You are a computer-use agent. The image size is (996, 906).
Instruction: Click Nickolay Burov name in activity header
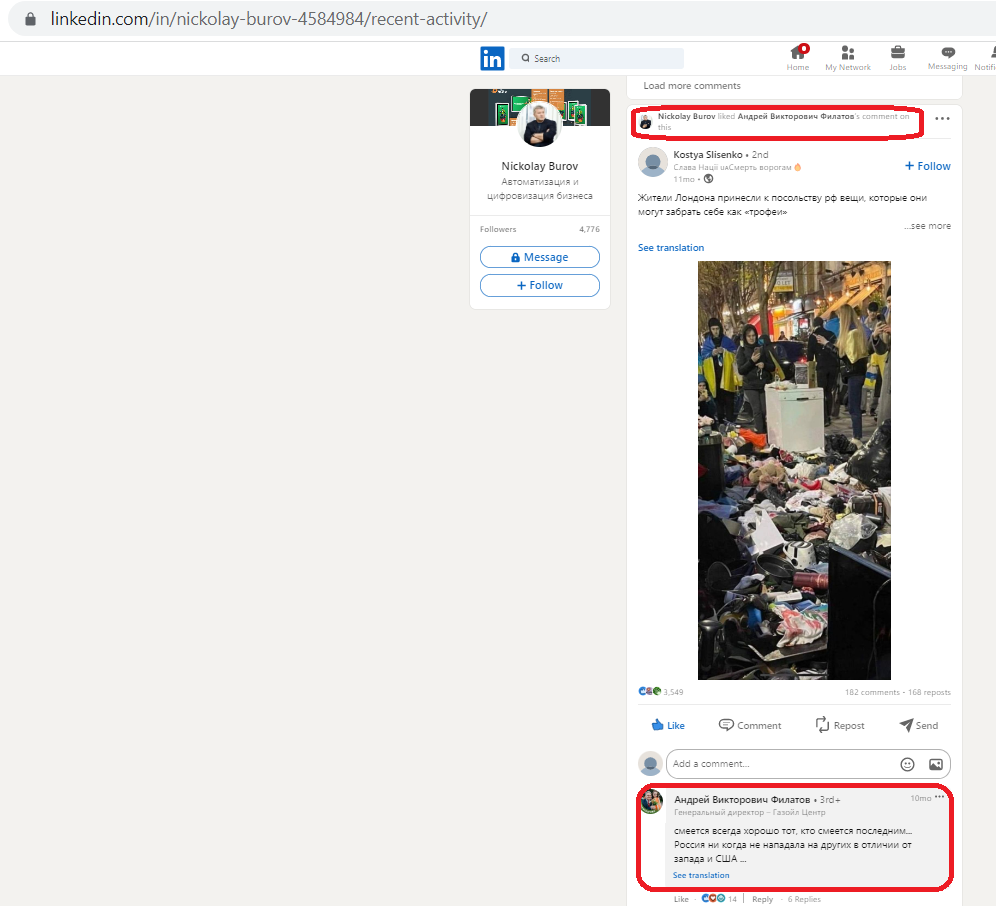(686, 116)
